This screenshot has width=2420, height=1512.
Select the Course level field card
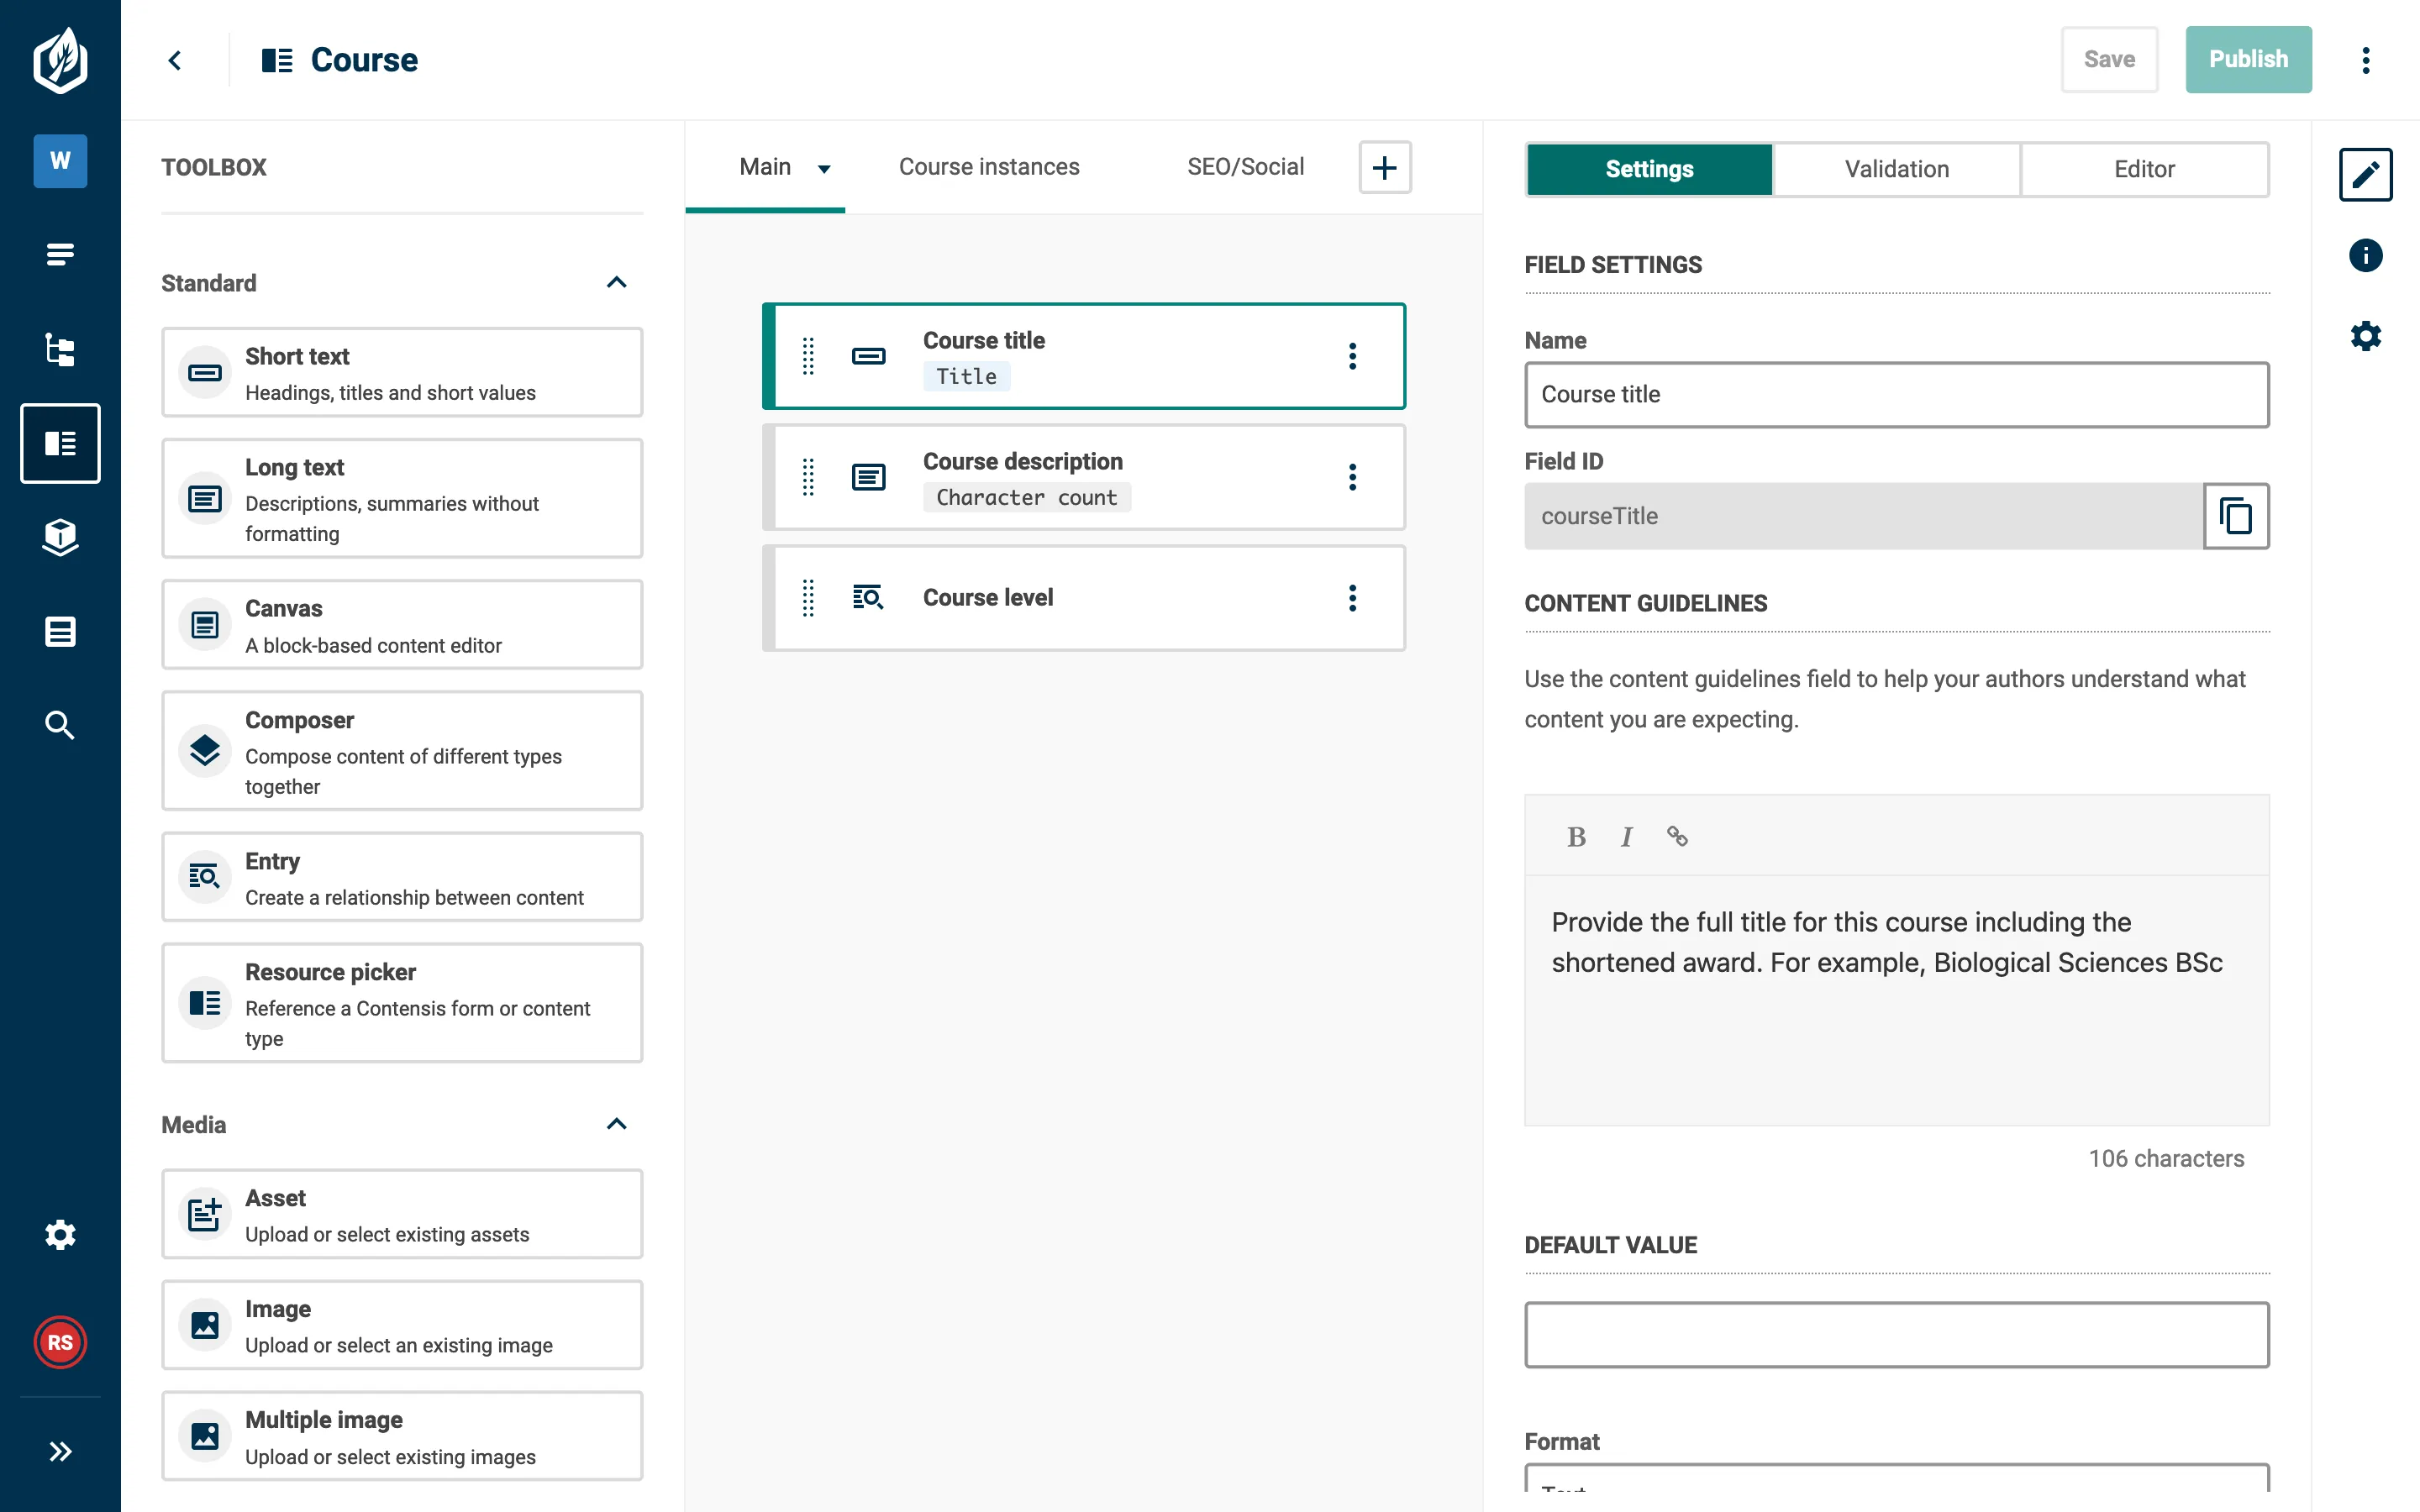(1084, 598)
